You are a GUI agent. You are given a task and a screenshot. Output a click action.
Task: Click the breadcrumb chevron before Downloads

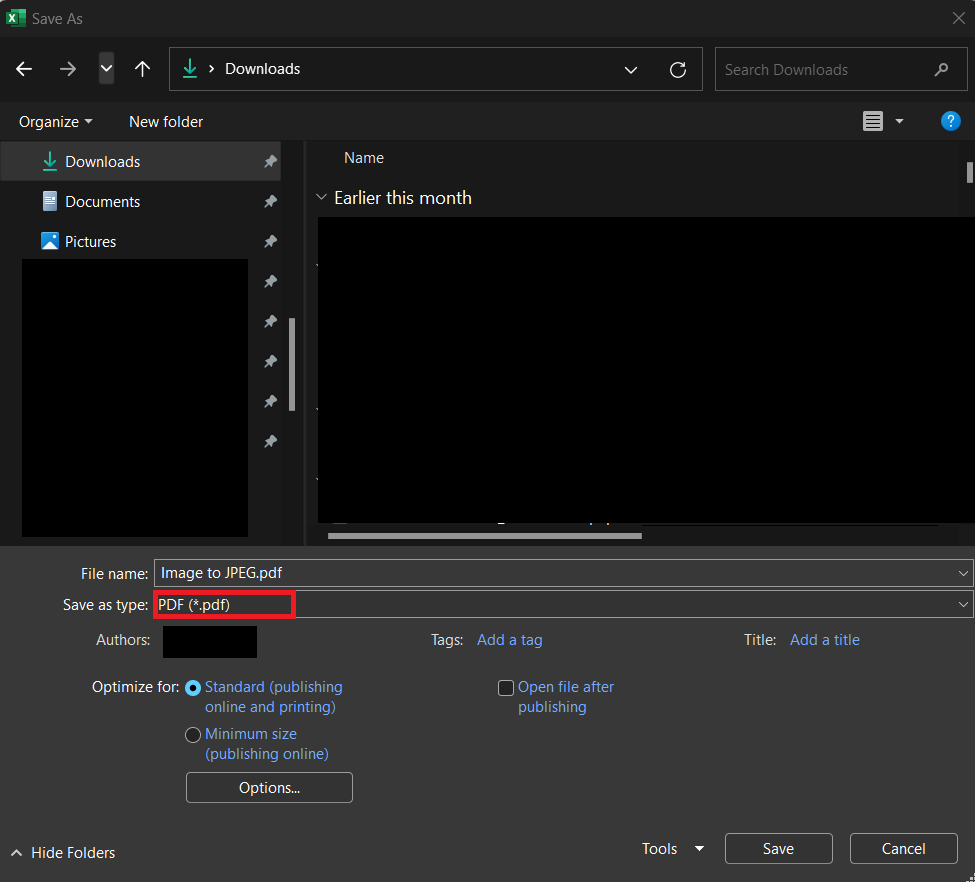pos(211,69)
